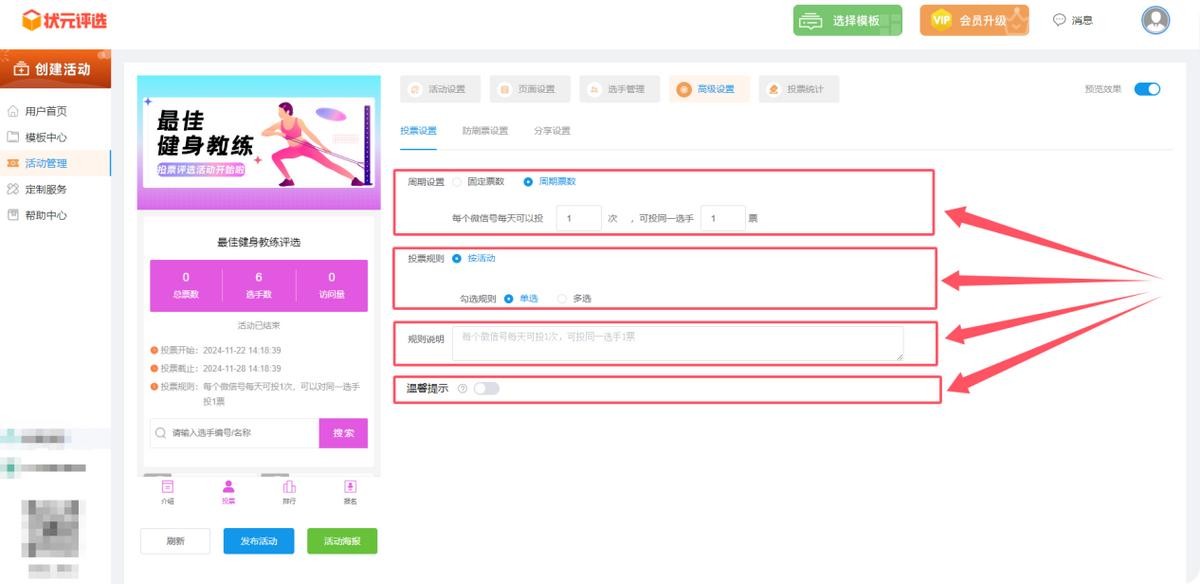The height and width of the screenshot is (584, 1200).
Task: Click the user avatar icon at top right
Action: point(1155,20)
